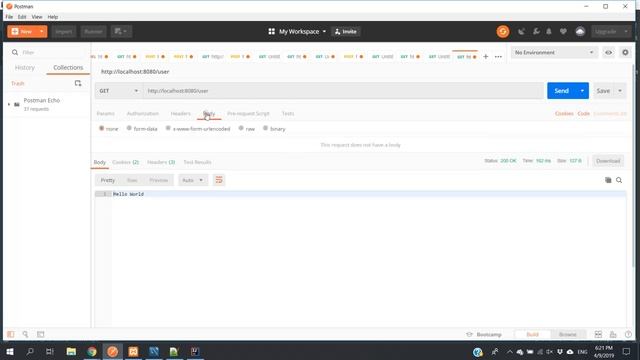Image resolution: width=640 pixels, height=360 pixels.
Task: Toggle the sidebar icon in status bar
Action: coord(11,334)
